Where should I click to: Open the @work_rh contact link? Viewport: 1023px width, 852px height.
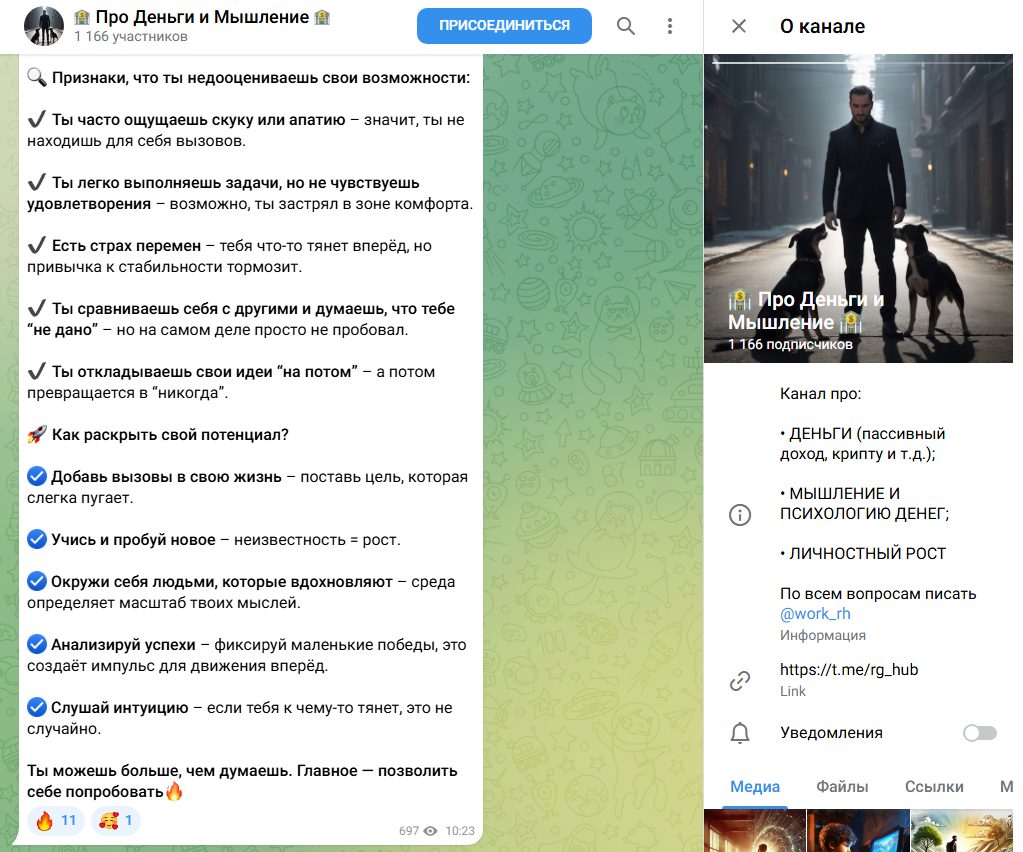pos(815,614)
